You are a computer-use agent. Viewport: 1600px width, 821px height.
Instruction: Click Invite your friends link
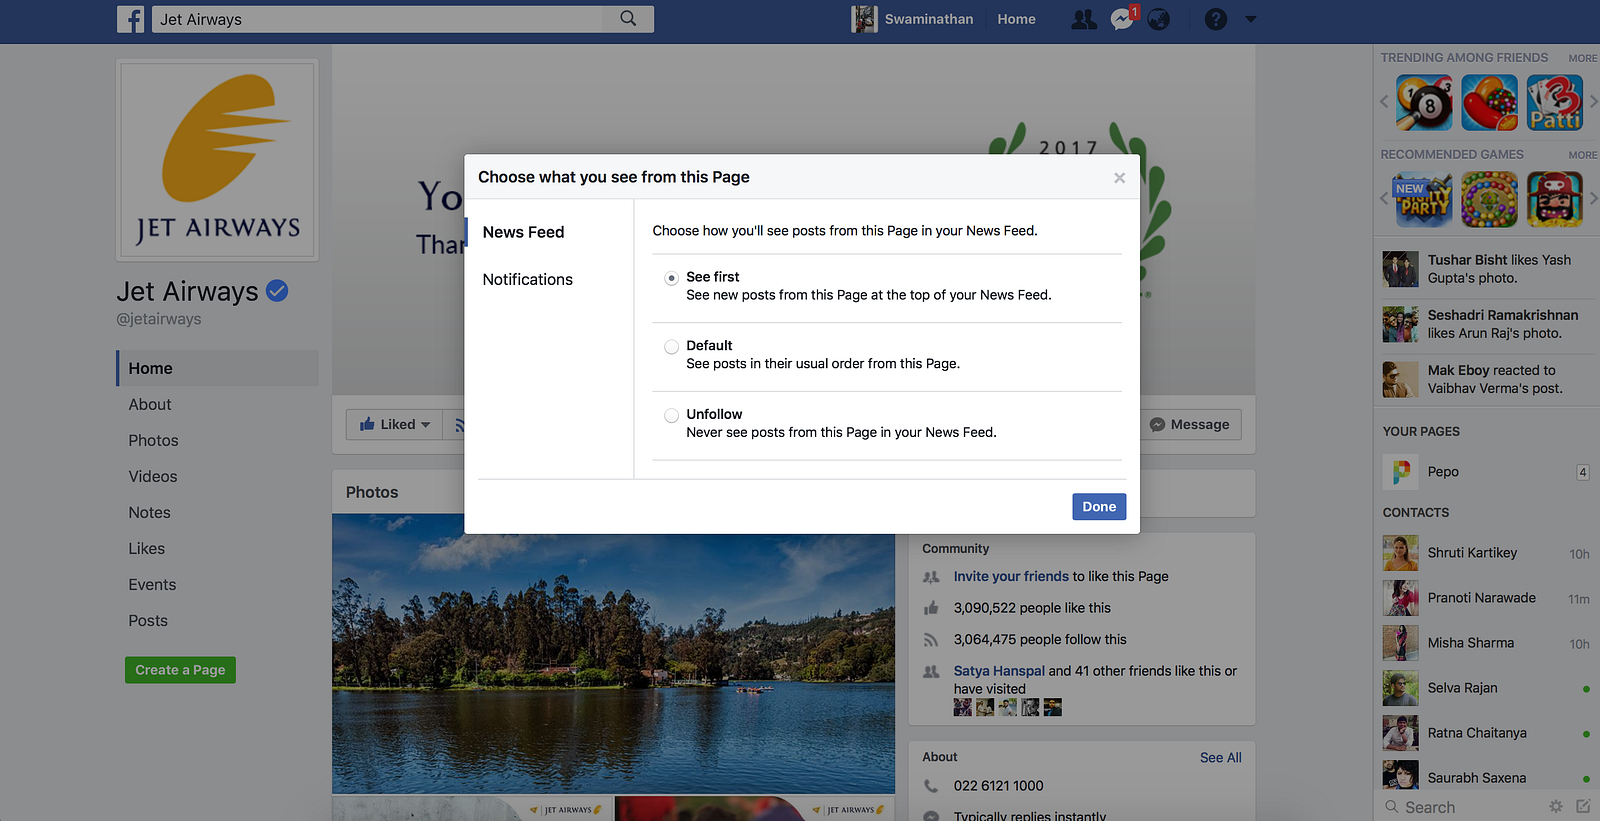(x=1011, y=576)
